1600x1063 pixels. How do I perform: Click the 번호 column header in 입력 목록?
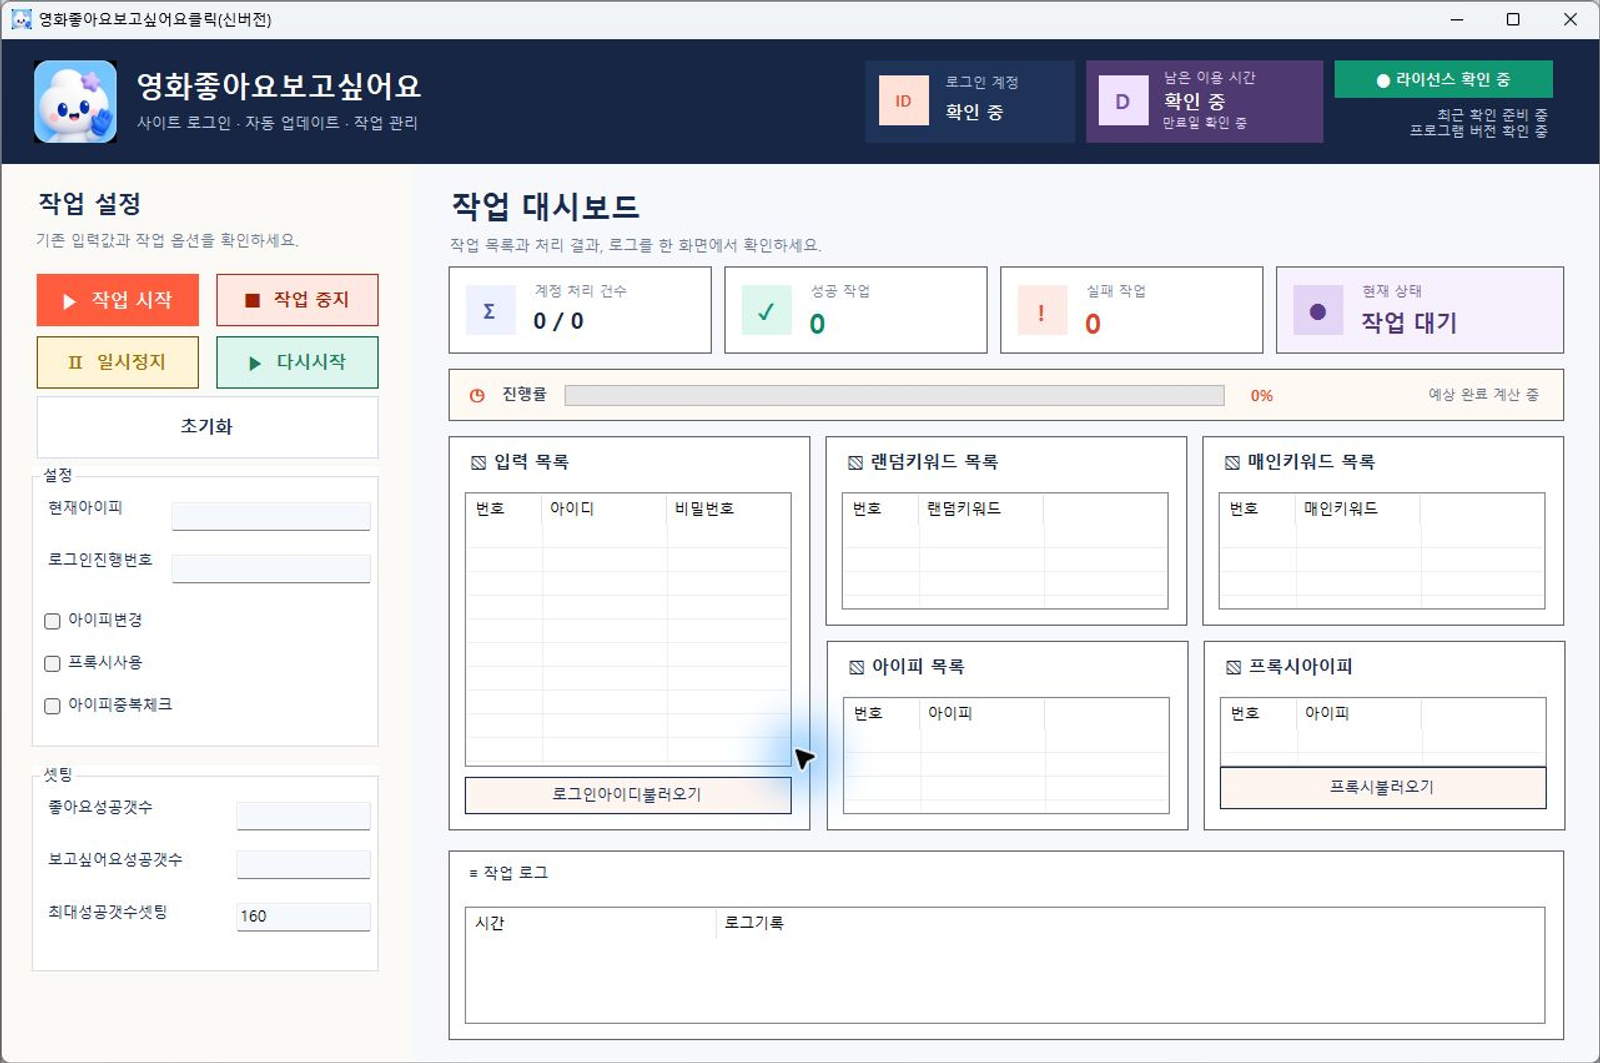504,509
